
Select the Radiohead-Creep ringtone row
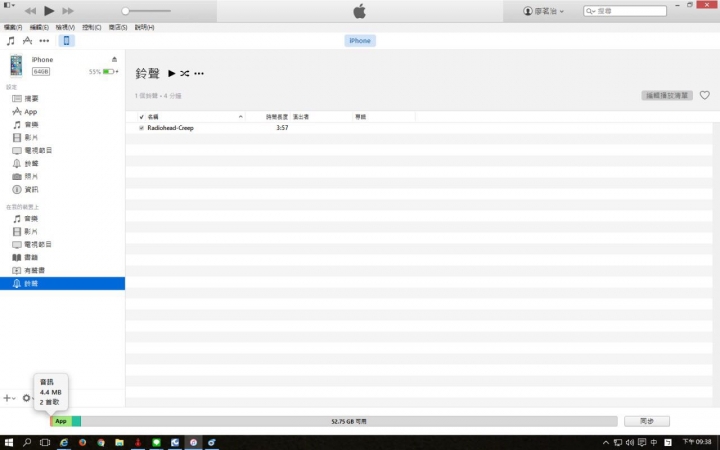(419, 128)
